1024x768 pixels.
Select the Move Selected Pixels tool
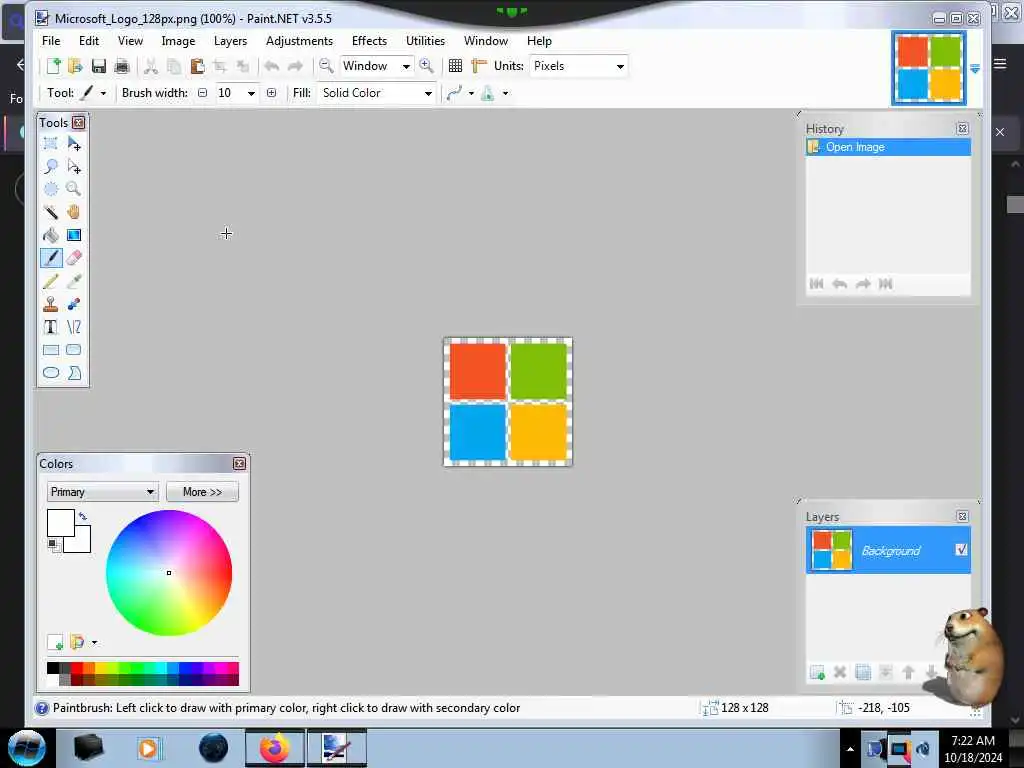pos(74,144)
